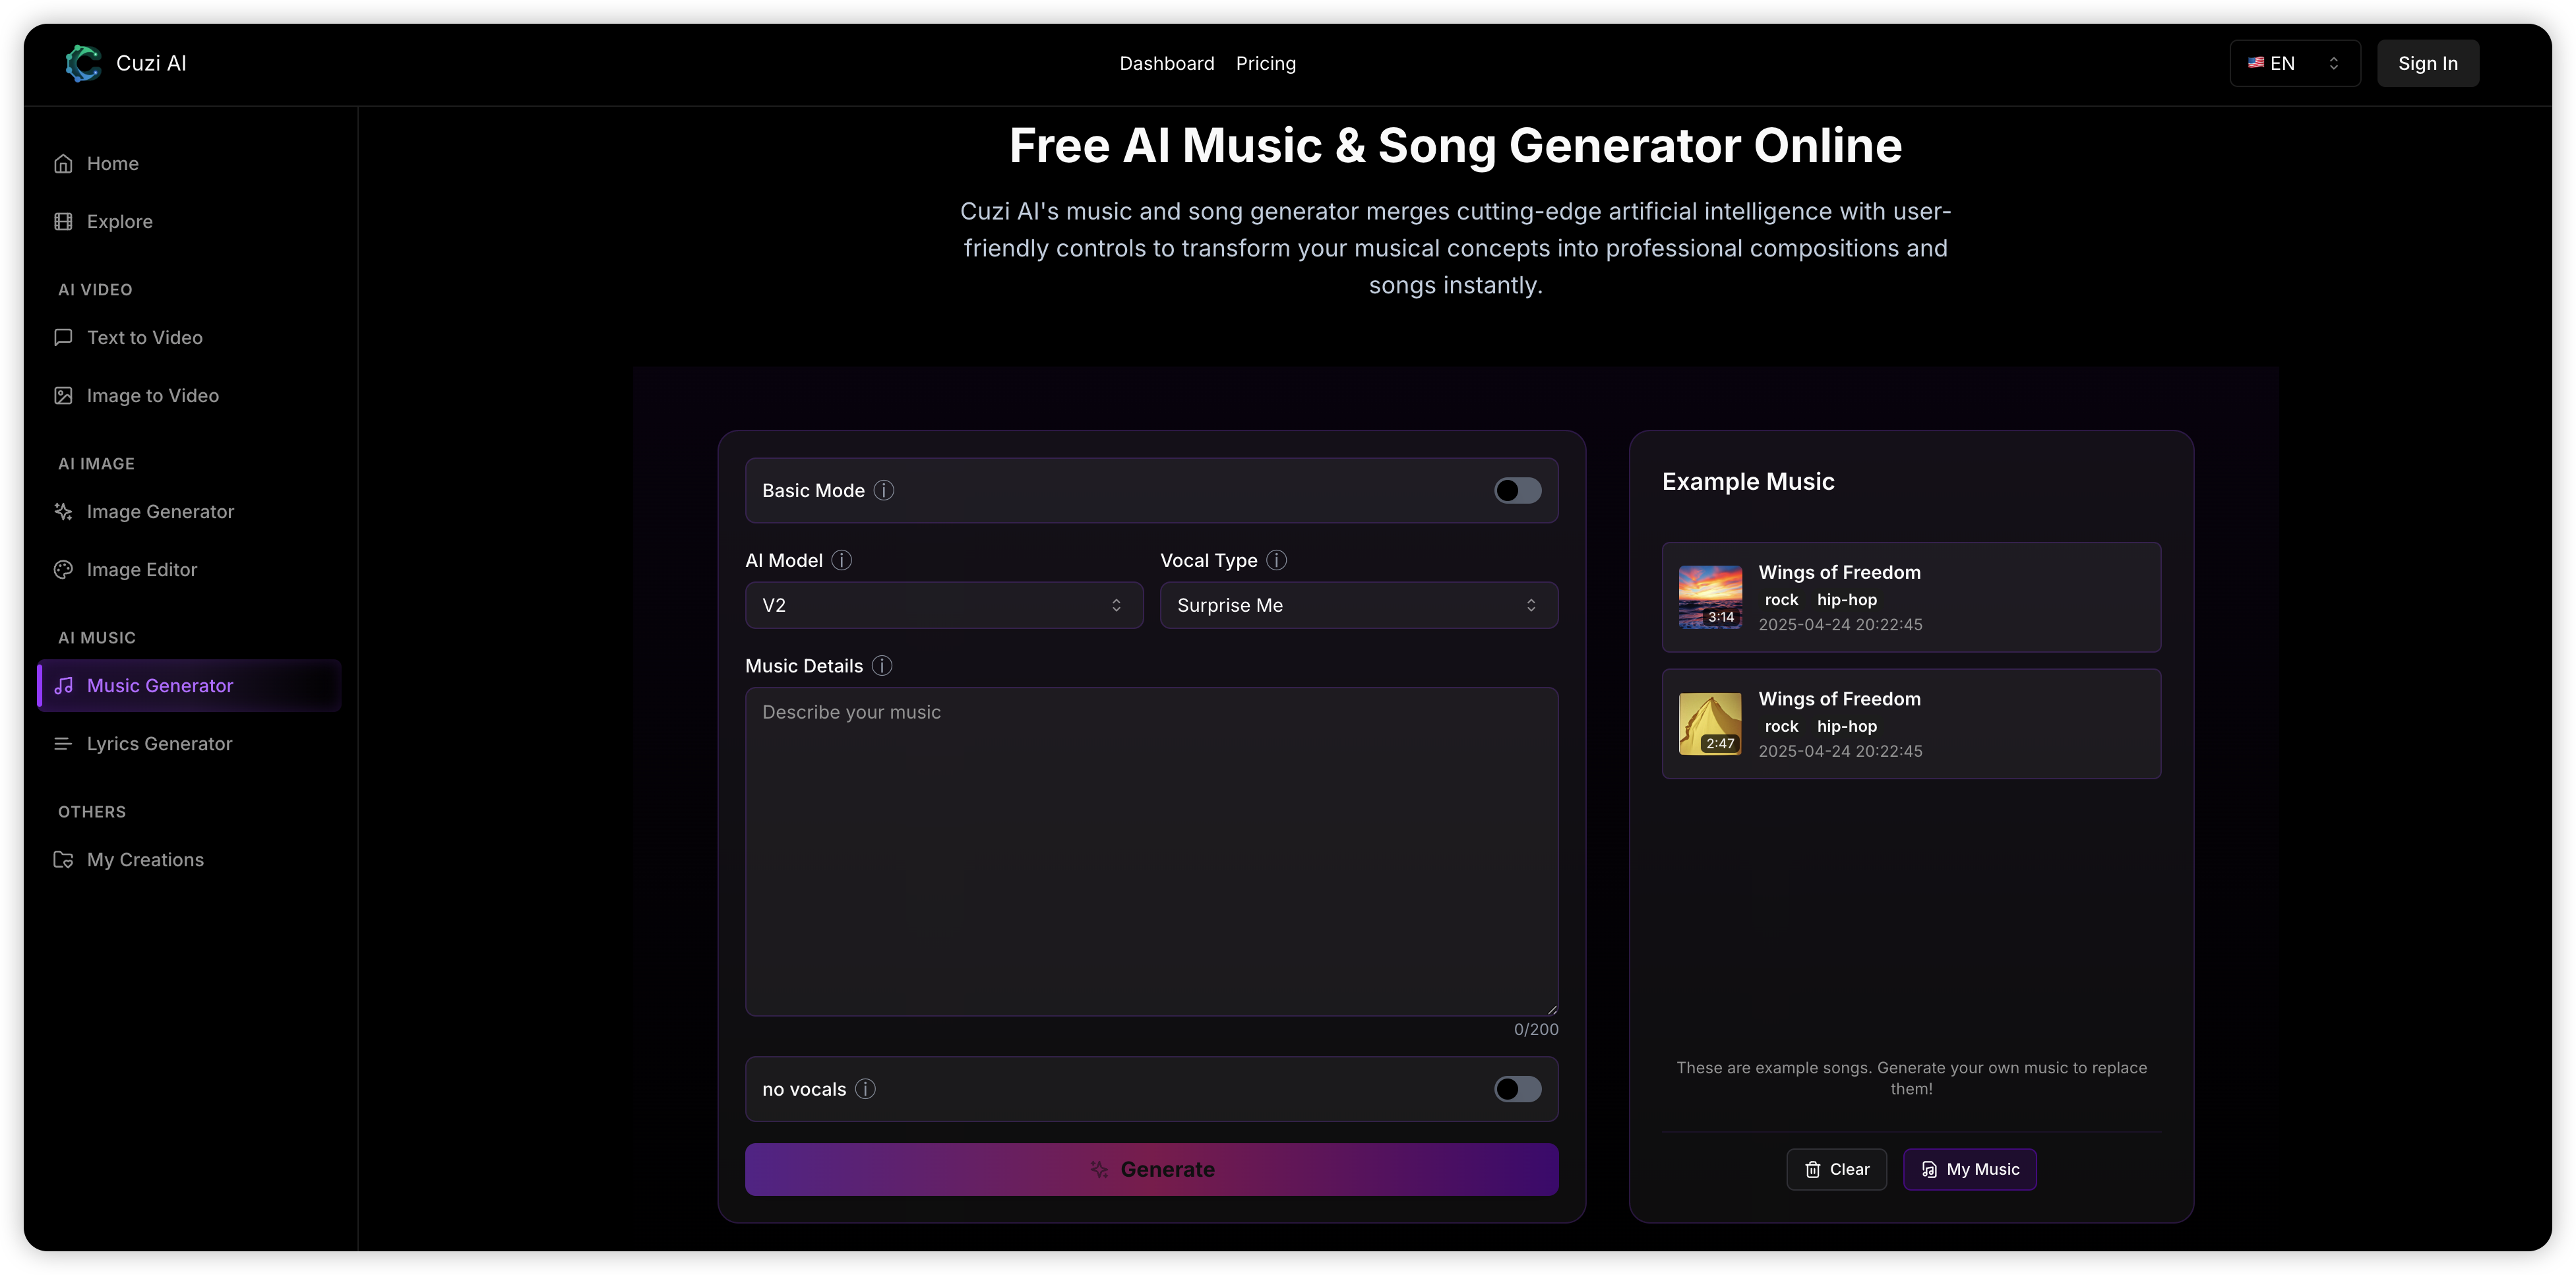The height and width of the screenshot is (1275, 2576).
Task: Click the rock tag on the 2:47 song
Action: pyautogui.click(x=1781, y=727)
